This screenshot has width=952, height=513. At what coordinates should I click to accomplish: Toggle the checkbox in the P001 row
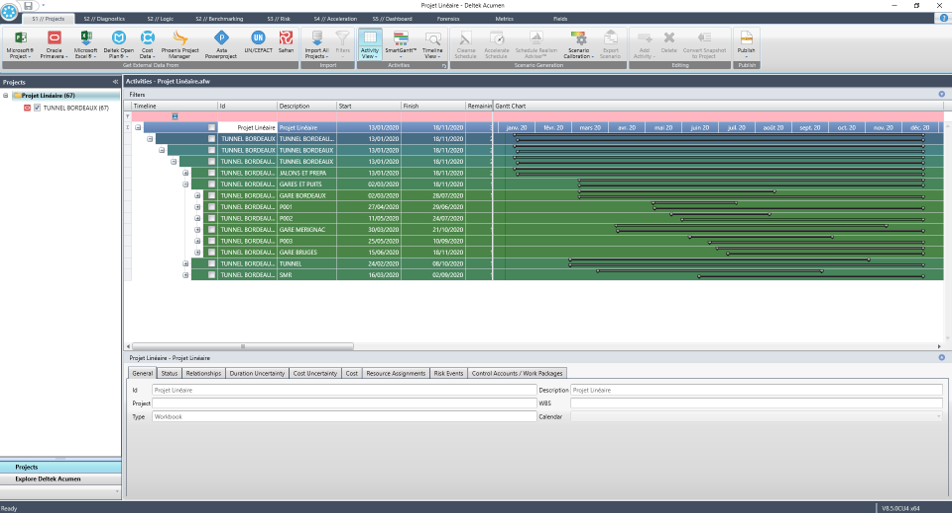pyautogui.click(x=211, y=207)
